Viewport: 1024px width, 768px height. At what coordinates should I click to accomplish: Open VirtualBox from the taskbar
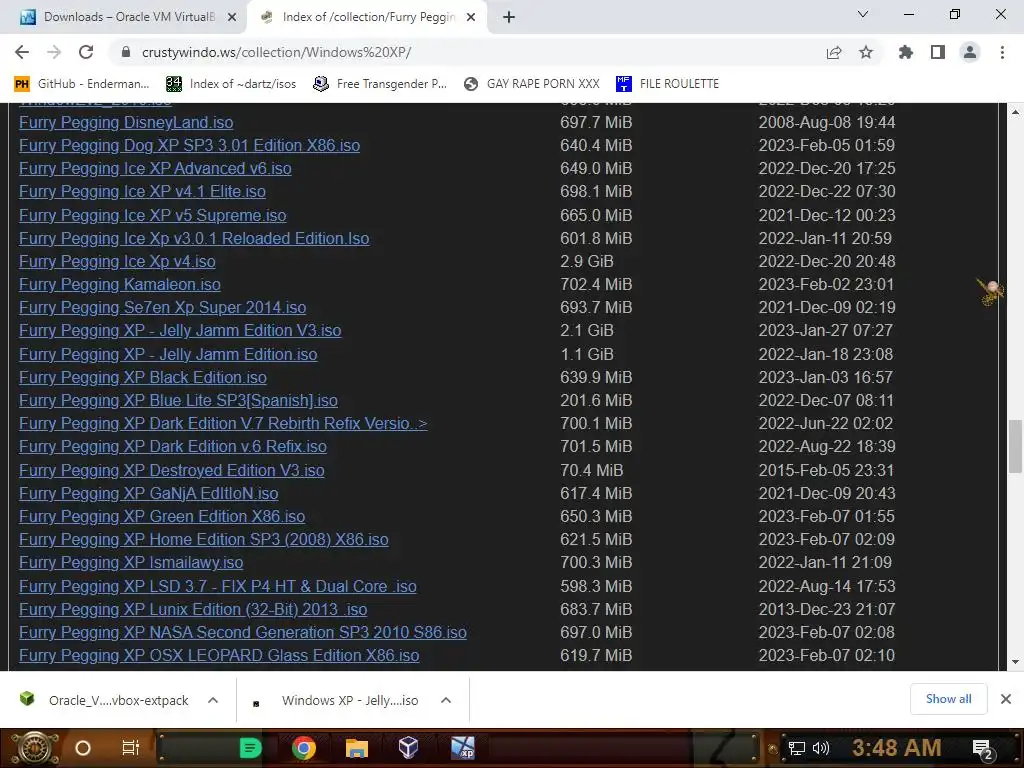click(x=408, y=748)
